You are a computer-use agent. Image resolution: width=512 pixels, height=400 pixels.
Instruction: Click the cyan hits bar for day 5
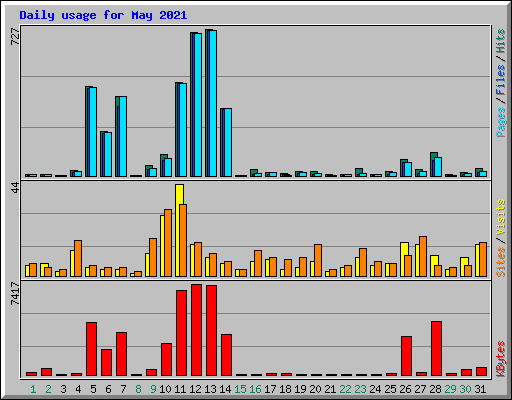[x=93, y=132]
